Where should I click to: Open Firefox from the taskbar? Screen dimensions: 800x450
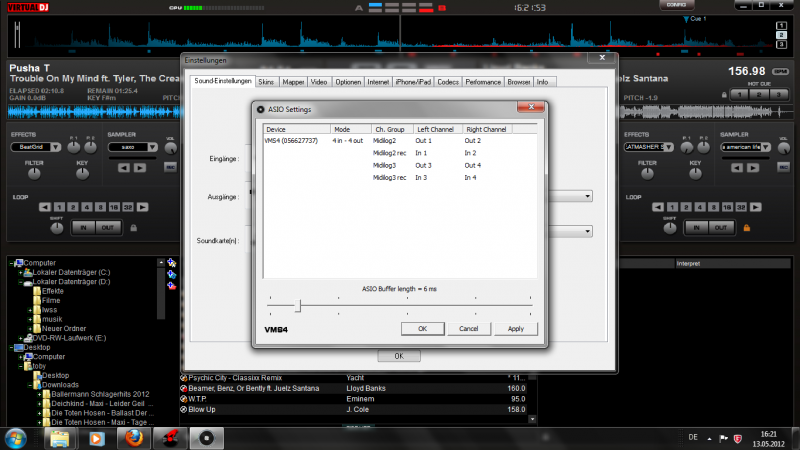pyautogui.click(x=134, y=438)
